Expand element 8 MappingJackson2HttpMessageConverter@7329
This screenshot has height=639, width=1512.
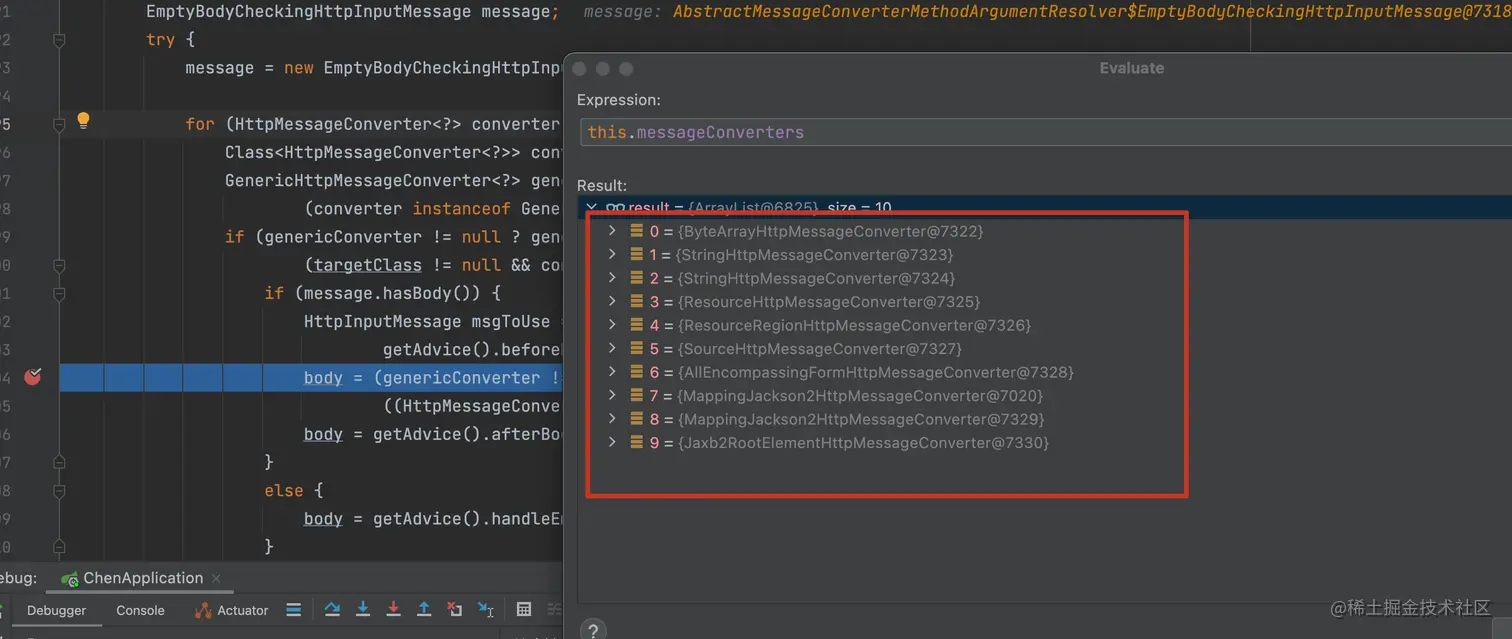click(x=612, y=419)
